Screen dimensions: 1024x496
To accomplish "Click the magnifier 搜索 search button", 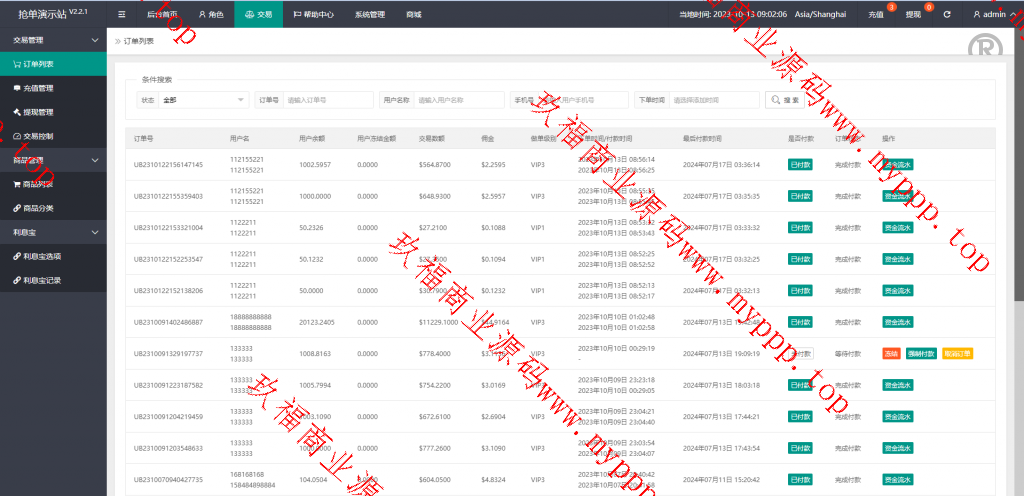I will point(786,100).
